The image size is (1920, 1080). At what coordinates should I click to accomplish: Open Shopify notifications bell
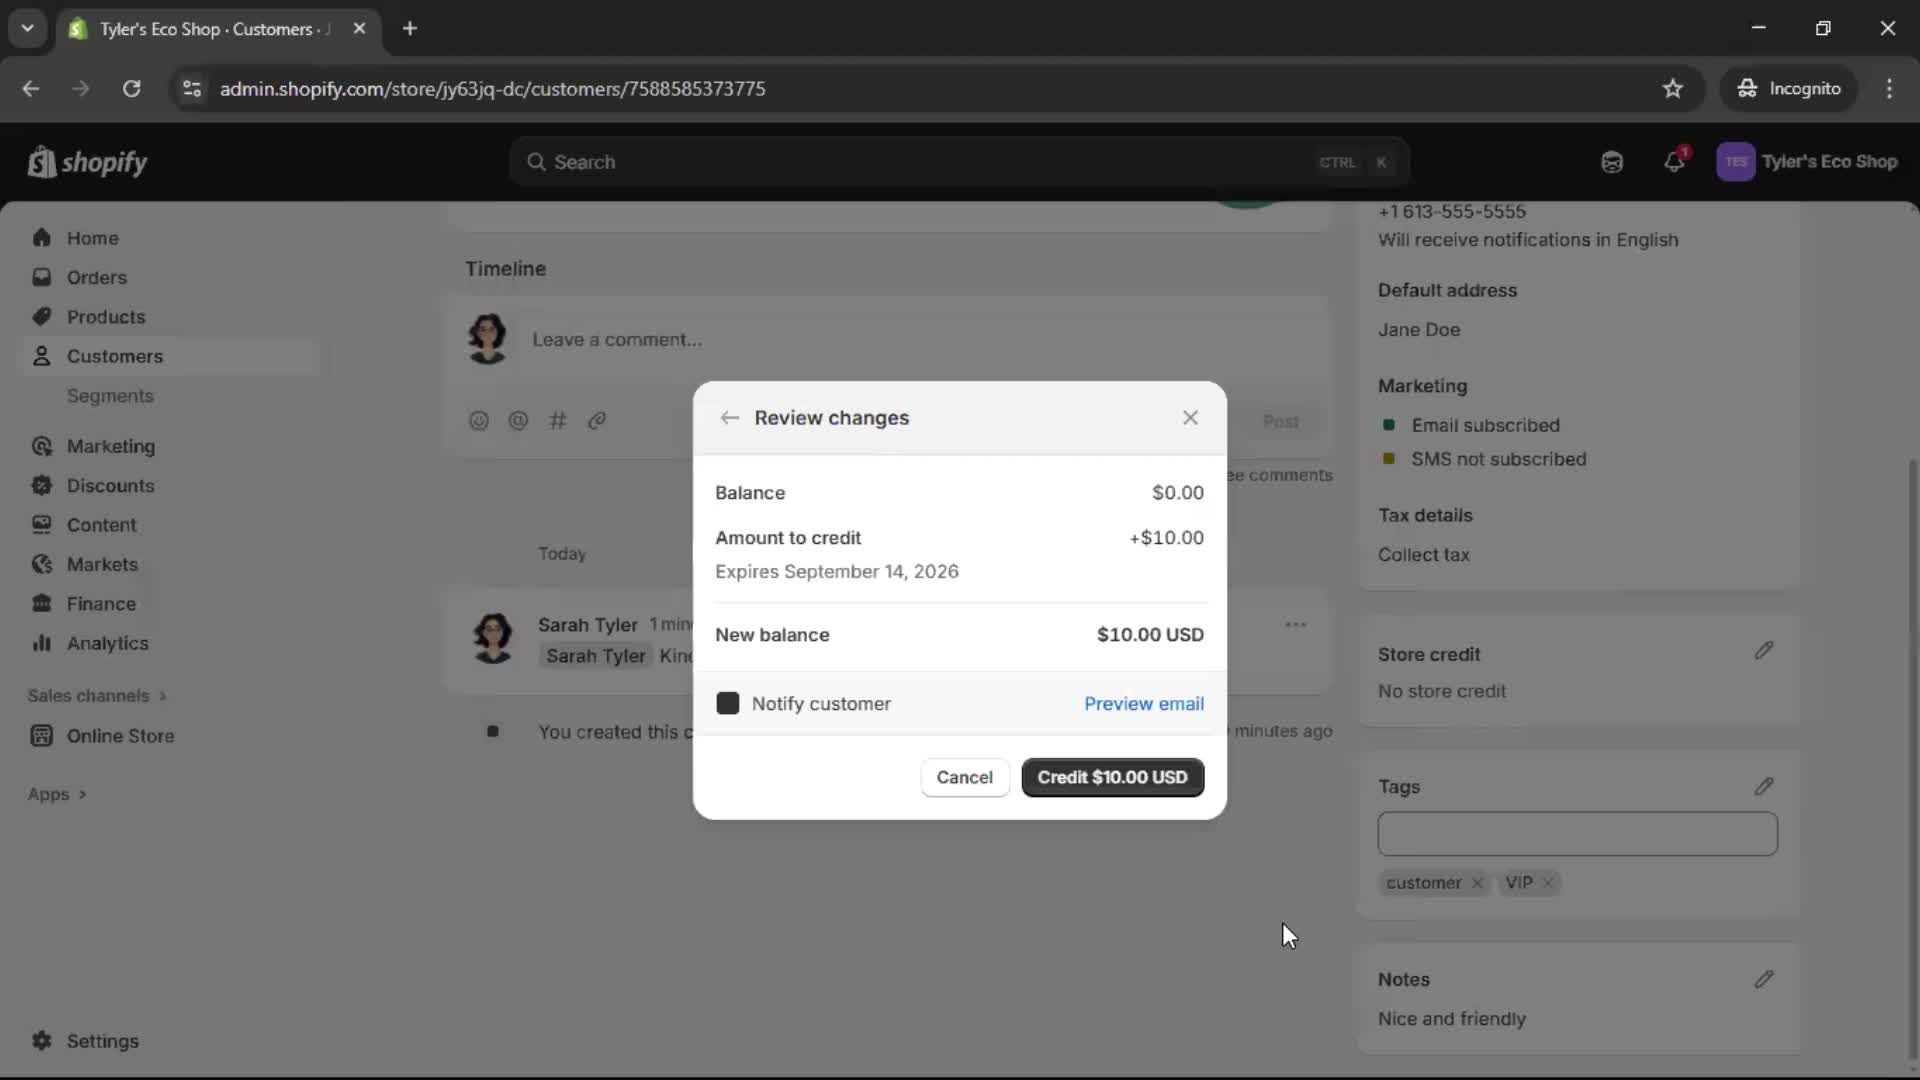[x=1675, y=161]
